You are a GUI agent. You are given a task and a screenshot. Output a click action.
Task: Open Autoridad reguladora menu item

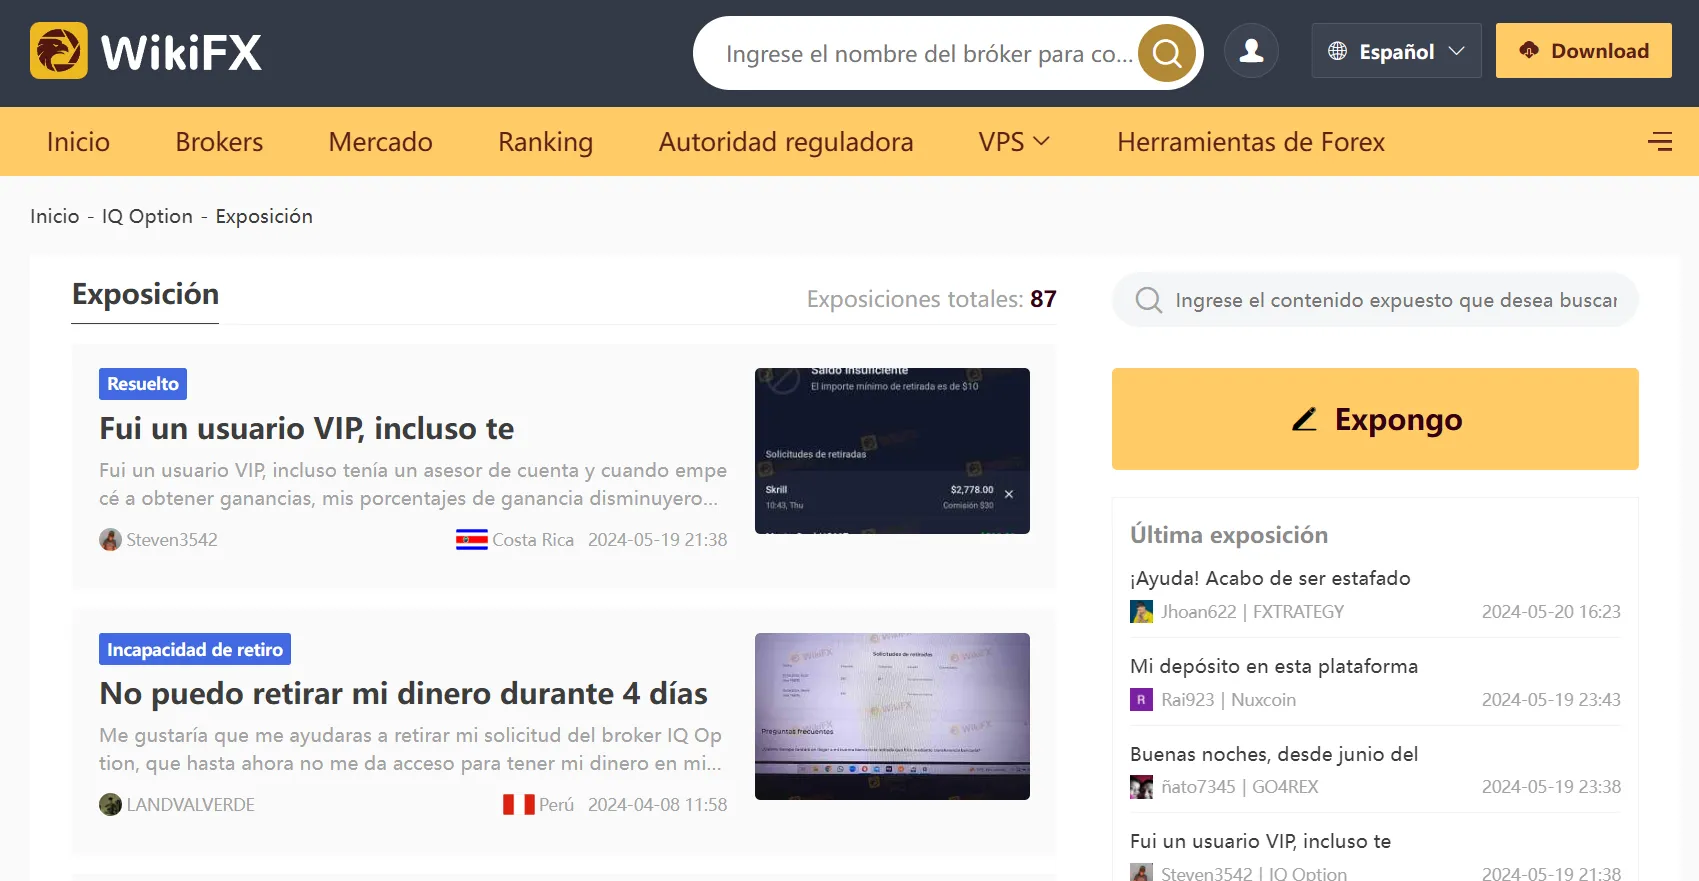point(786,142)
